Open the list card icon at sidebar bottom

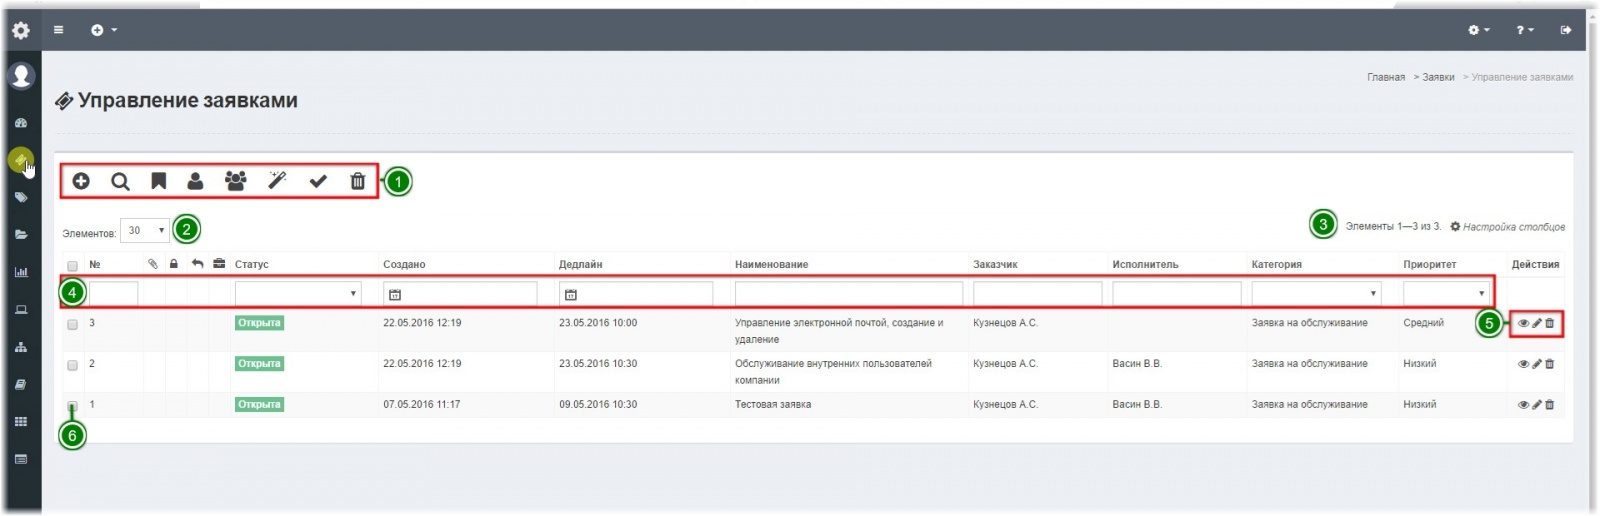[x=21, y=460]
